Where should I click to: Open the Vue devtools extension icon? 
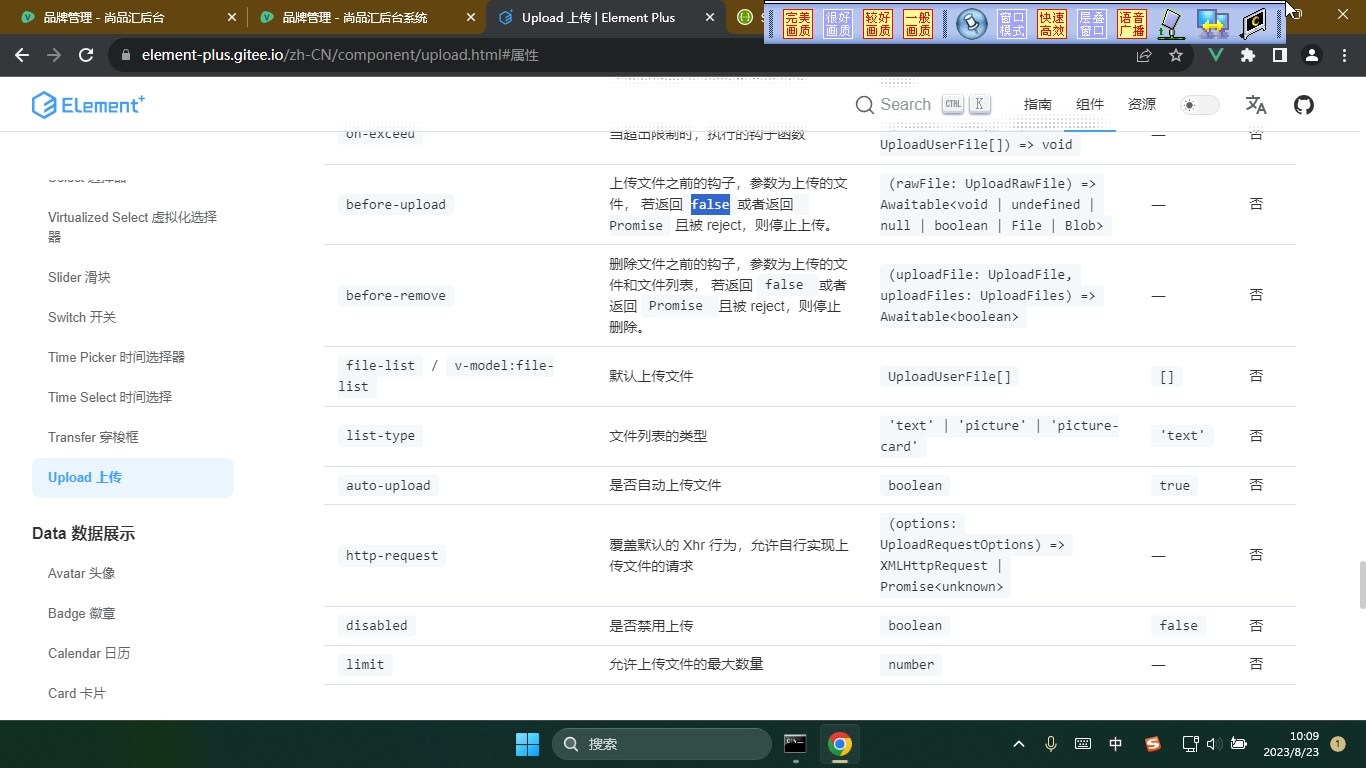point(1216,55)
